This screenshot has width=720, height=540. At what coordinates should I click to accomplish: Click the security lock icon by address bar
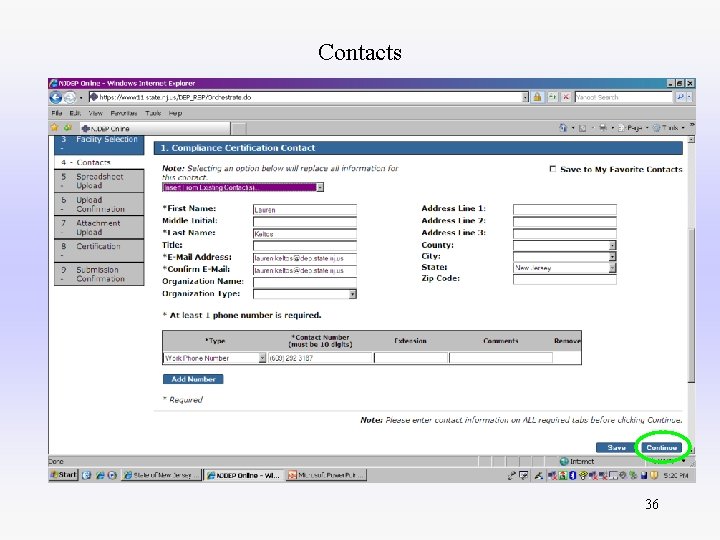[537, 97]
